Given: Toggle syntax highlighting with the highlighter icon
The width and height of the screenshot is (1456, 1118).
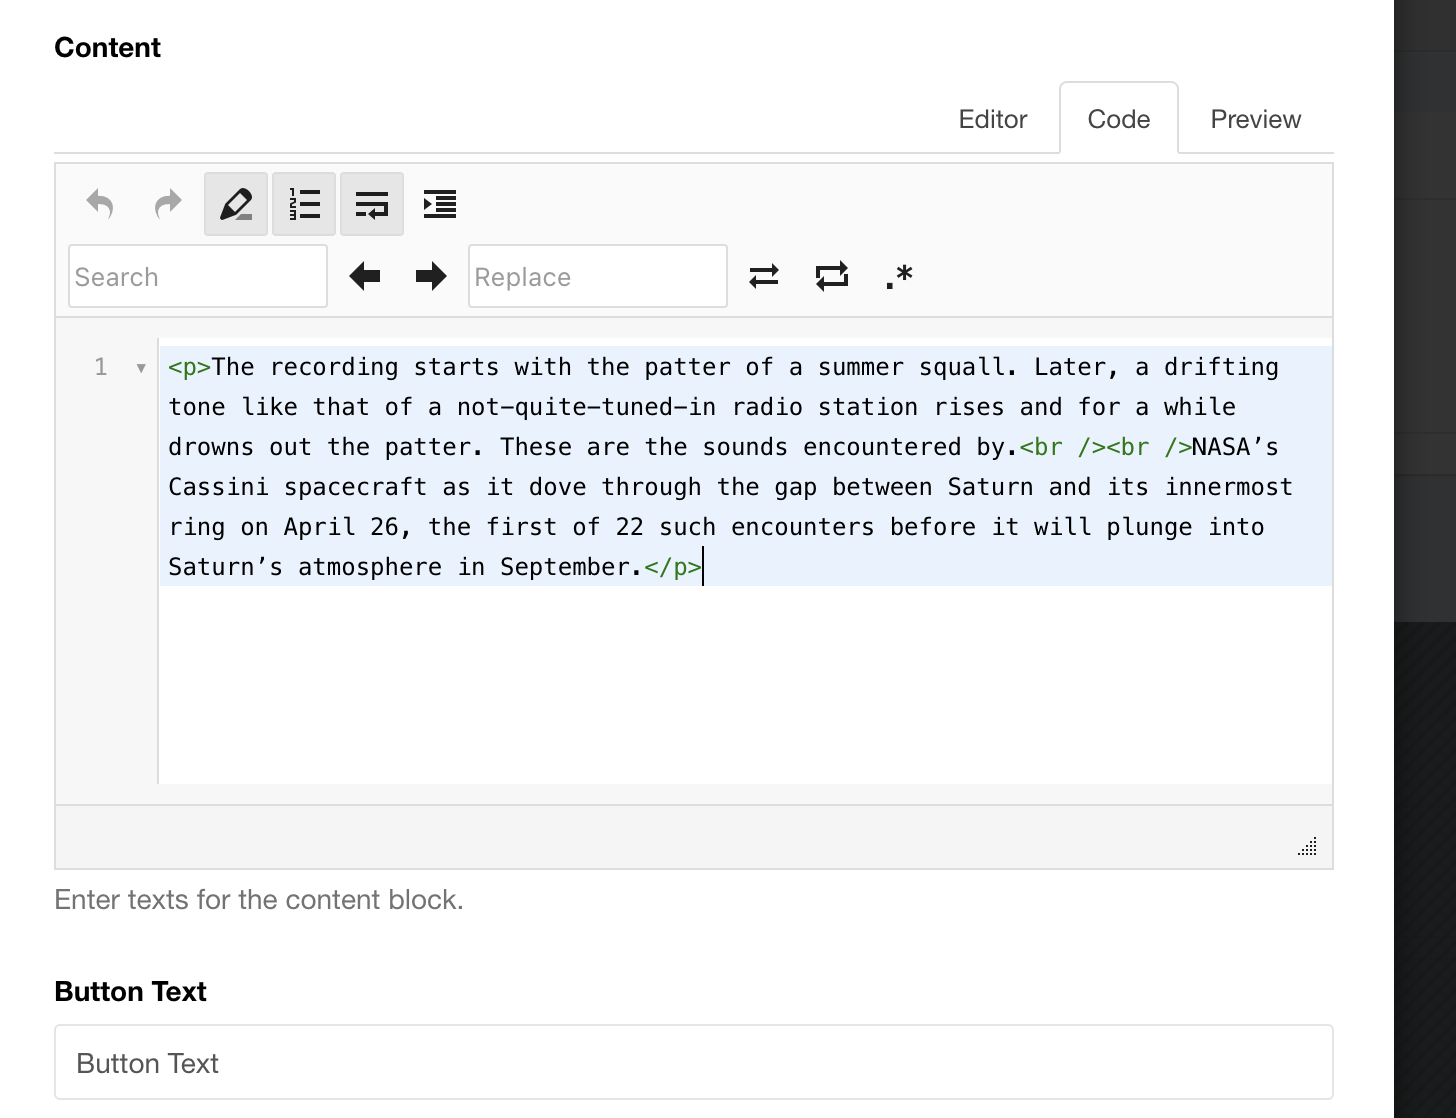Looking at the screenshot, I should click(236, 204).
